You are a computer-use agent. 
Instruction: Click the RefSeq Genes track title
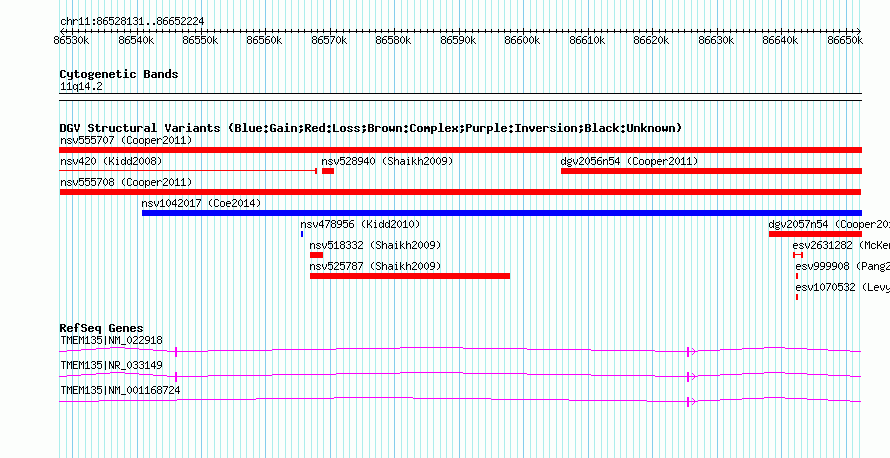[101, 328]
